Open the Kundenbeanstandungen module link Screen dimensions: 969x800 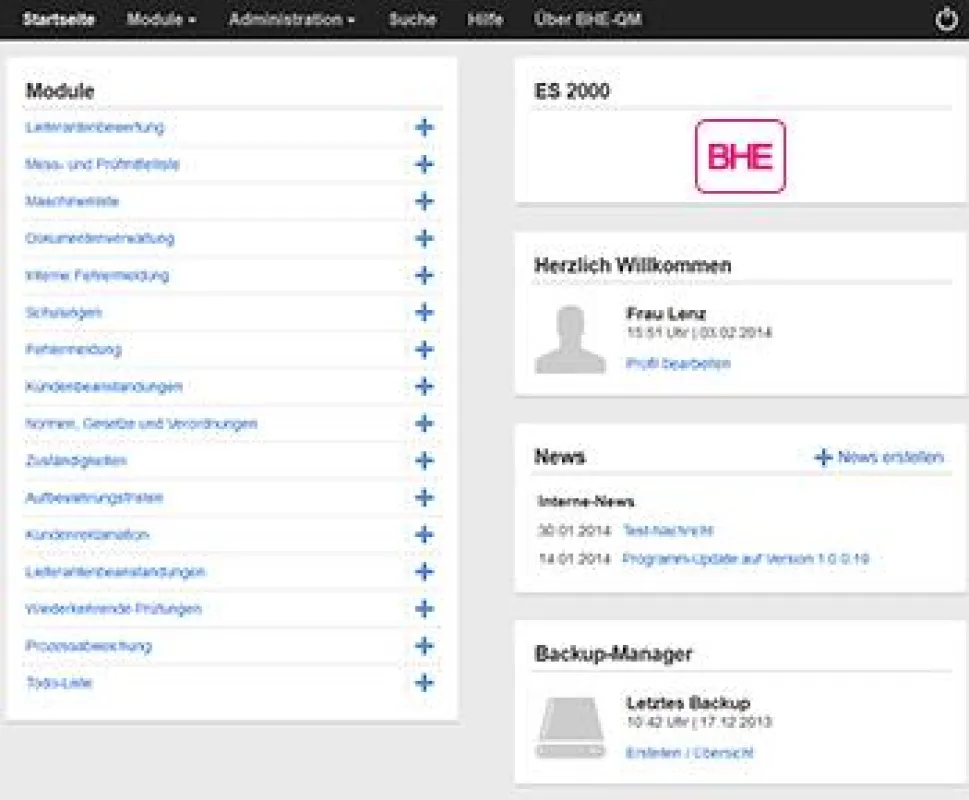pos(104,387)
